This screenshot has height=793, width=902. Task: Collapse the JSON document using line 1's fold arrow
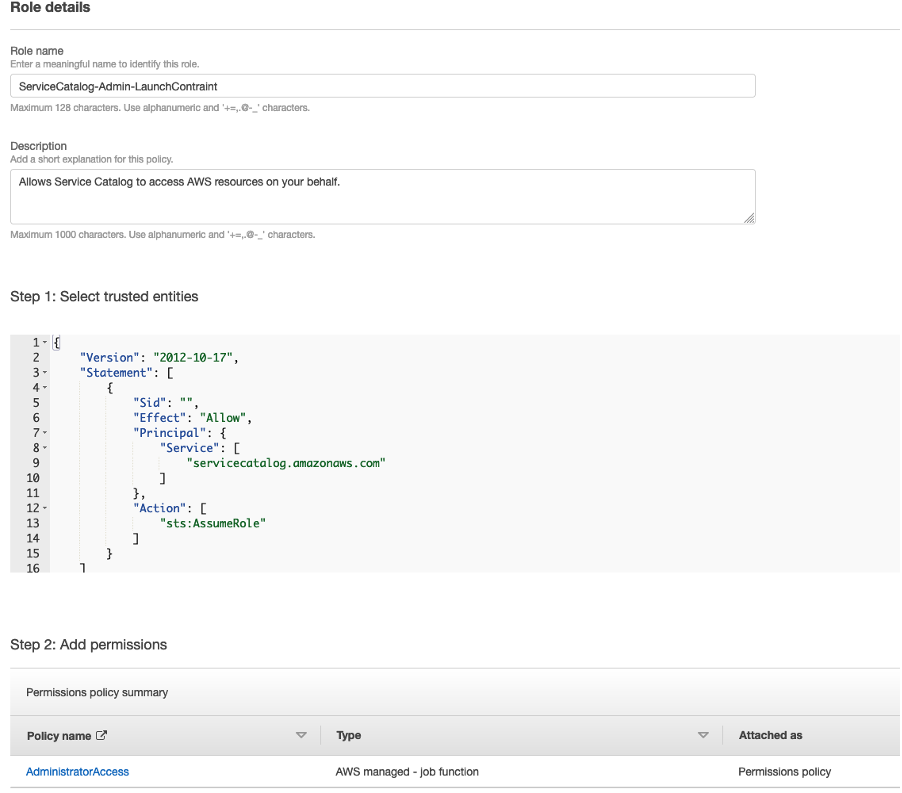point(43,342)
